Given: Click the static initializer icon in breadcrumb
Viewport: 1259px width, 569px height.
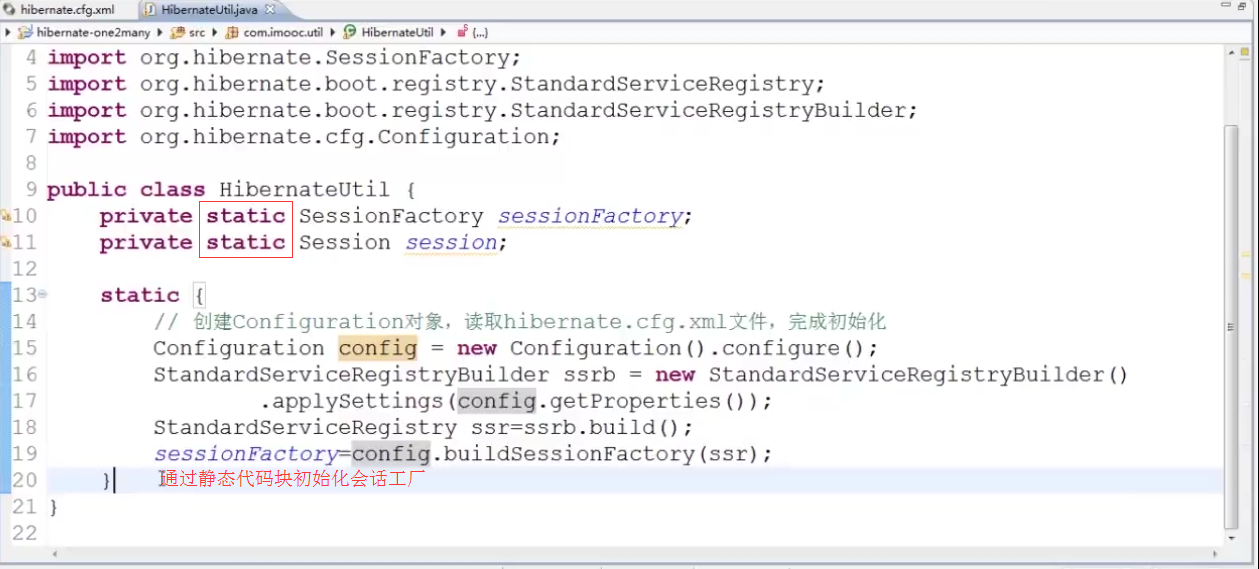Looking at the screenshot, I should (x=462, y=32).
